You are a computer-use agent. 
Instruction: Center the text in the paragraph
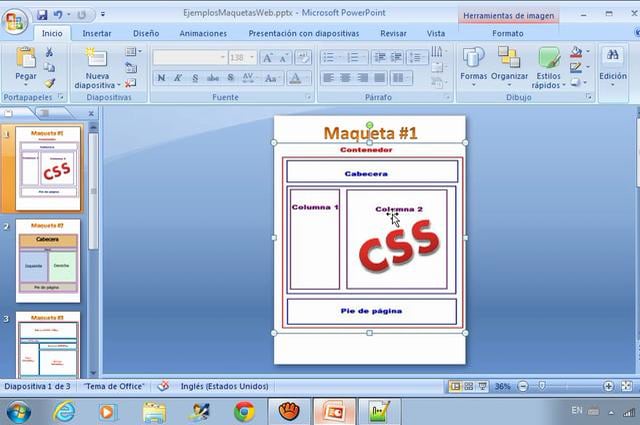pyautogui.click(x=345, y=78)
